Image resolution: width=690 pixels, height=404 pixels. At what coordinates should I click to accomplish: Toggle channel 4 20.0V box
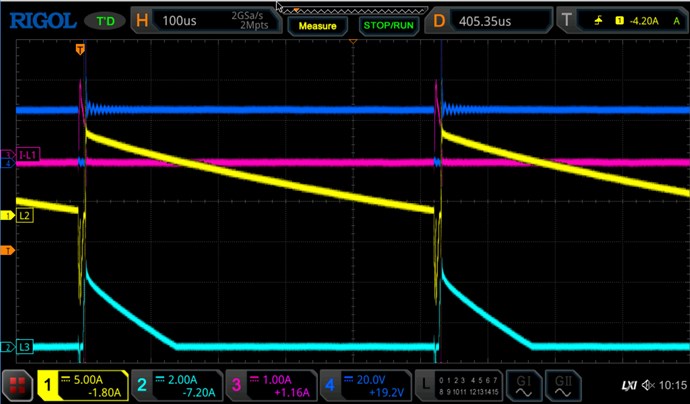pos(365,386)
